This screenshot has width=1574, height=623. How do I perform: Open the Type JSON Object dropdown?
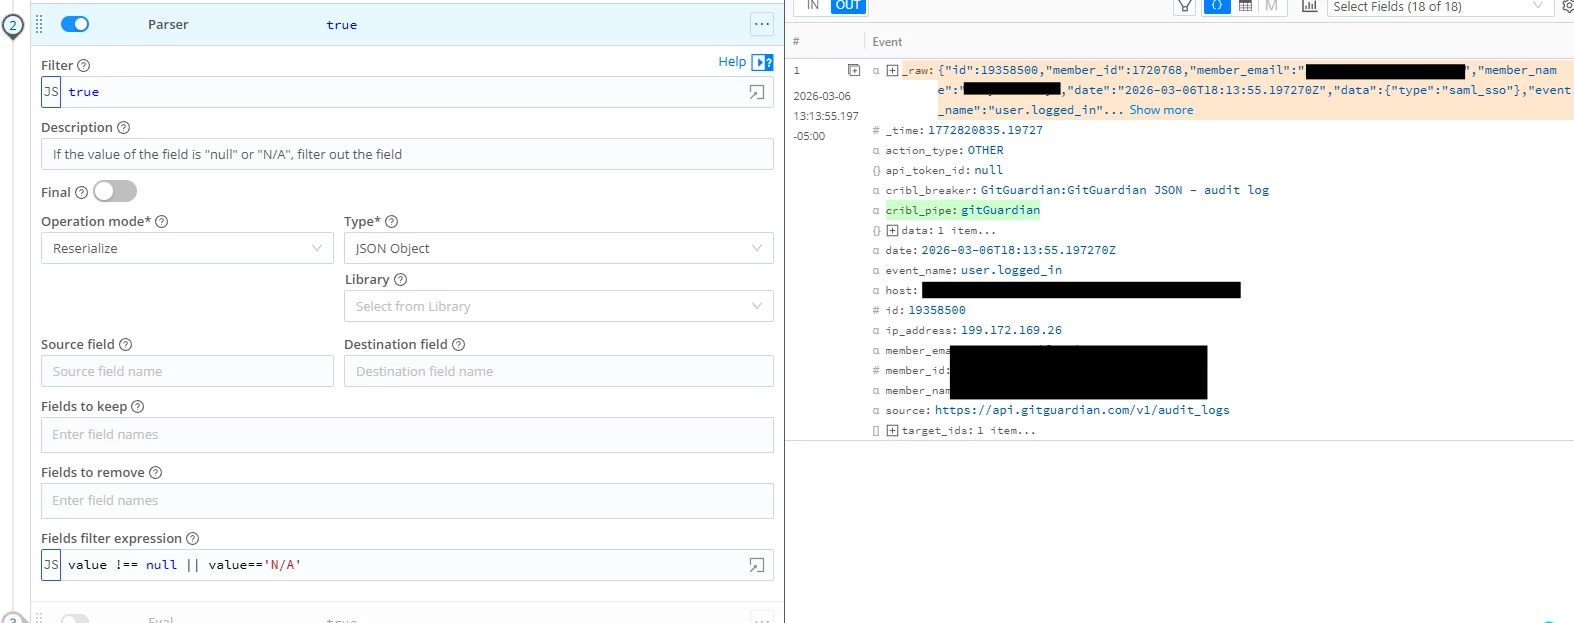pos(558,248)
